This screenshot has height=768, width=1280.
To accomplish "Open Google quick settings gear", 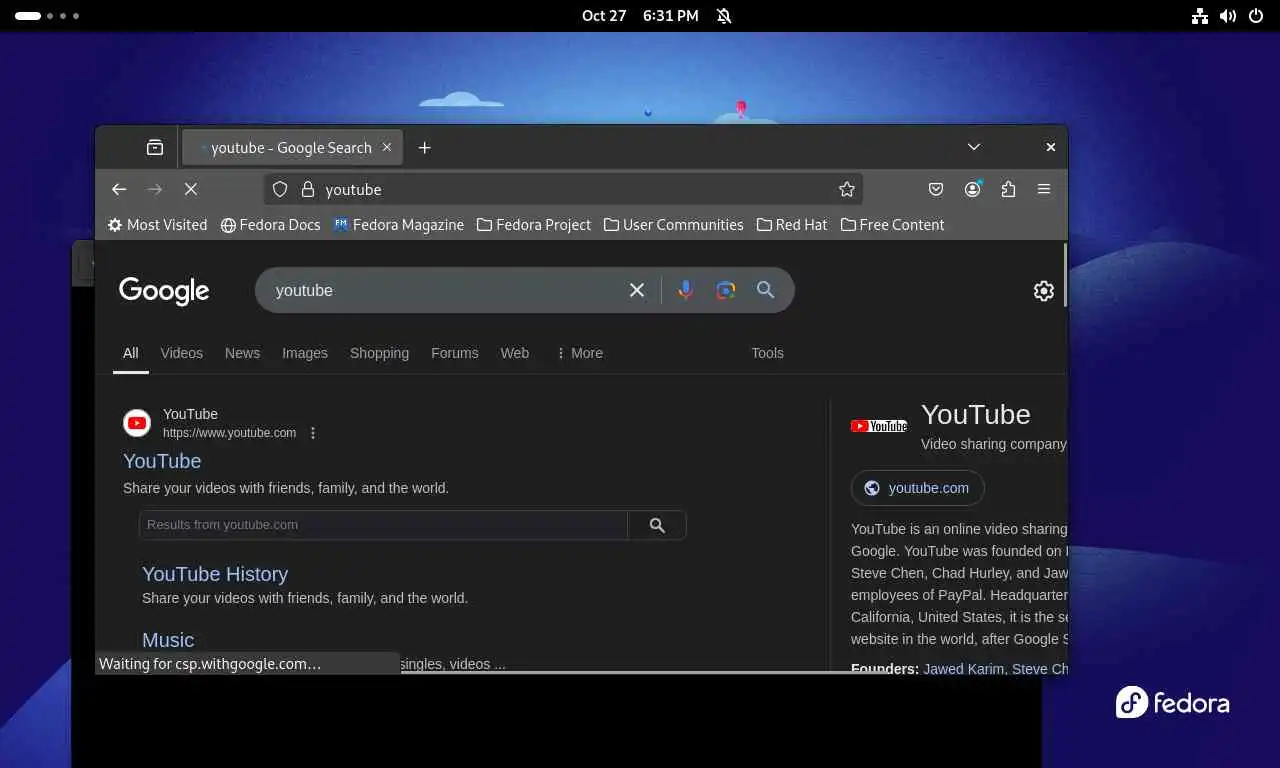I will [1044, 291].
